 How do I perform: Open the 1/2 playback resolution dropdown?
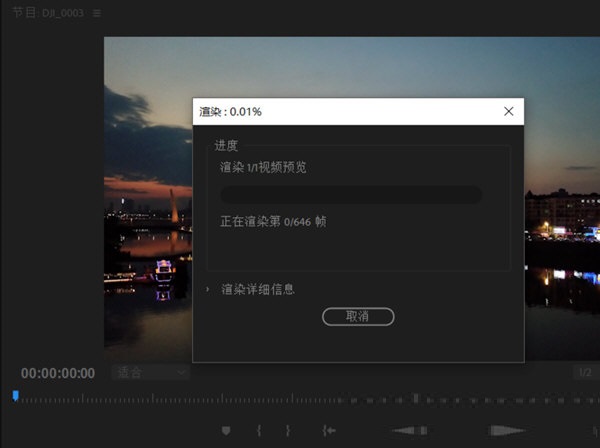(583, 372)
